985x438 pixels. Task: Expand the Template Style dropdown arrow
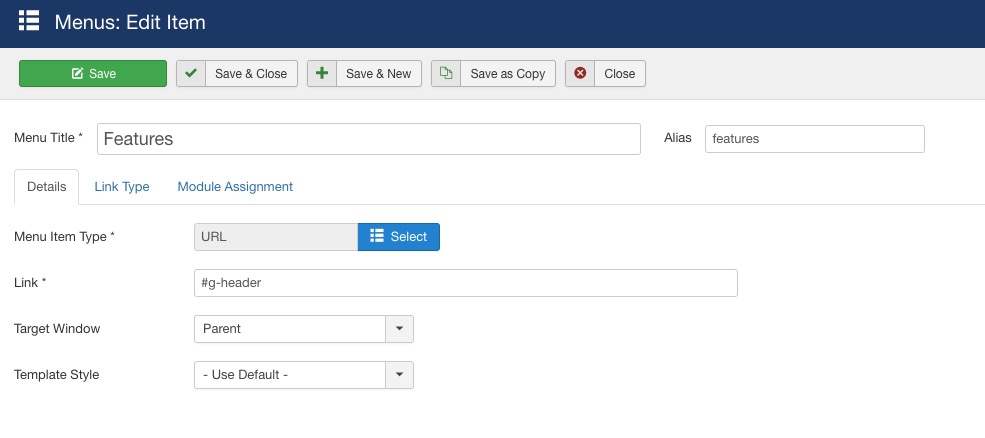(400, 375)
